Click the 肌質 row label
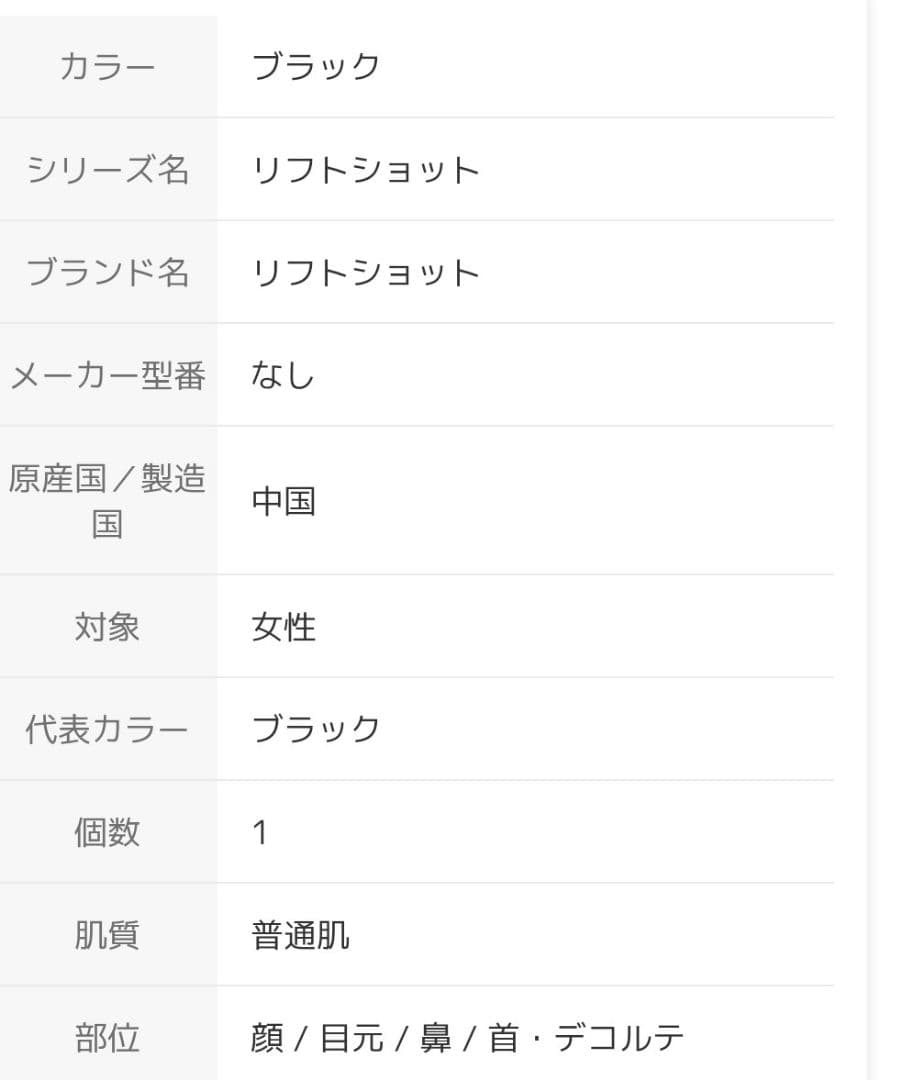The height and width of the screenshot is (1080, 911). pyautogui.click(x=107, y=935)
